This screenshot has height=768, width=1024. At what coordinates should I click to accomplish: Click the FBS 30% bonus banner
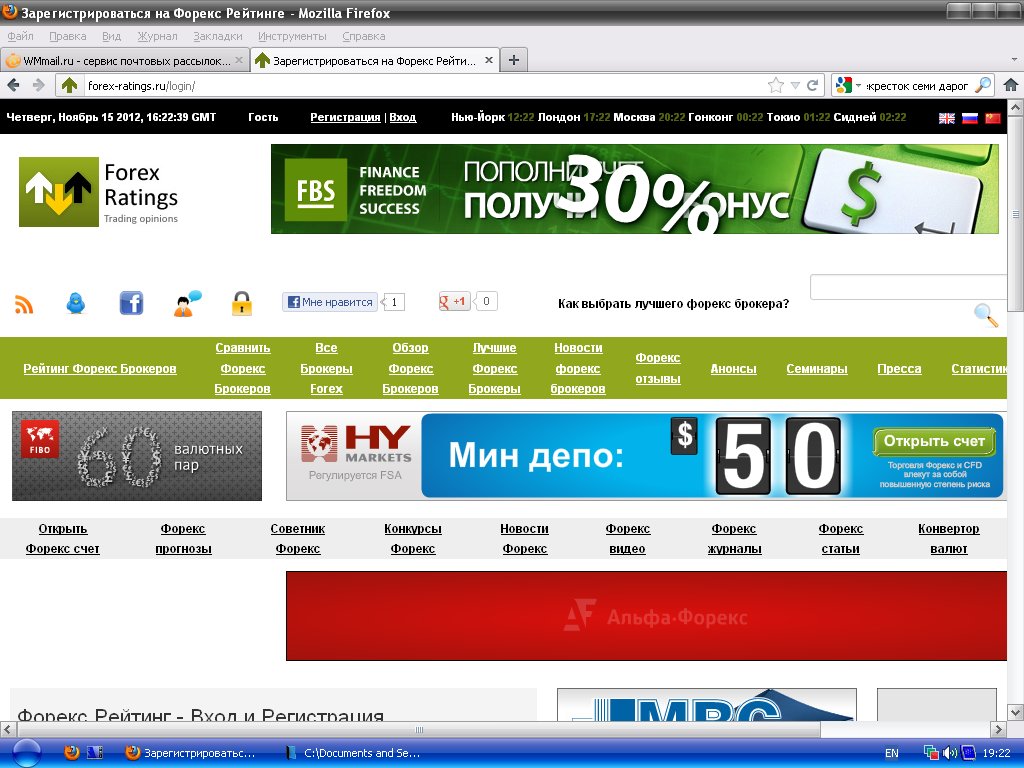(634, 189)
